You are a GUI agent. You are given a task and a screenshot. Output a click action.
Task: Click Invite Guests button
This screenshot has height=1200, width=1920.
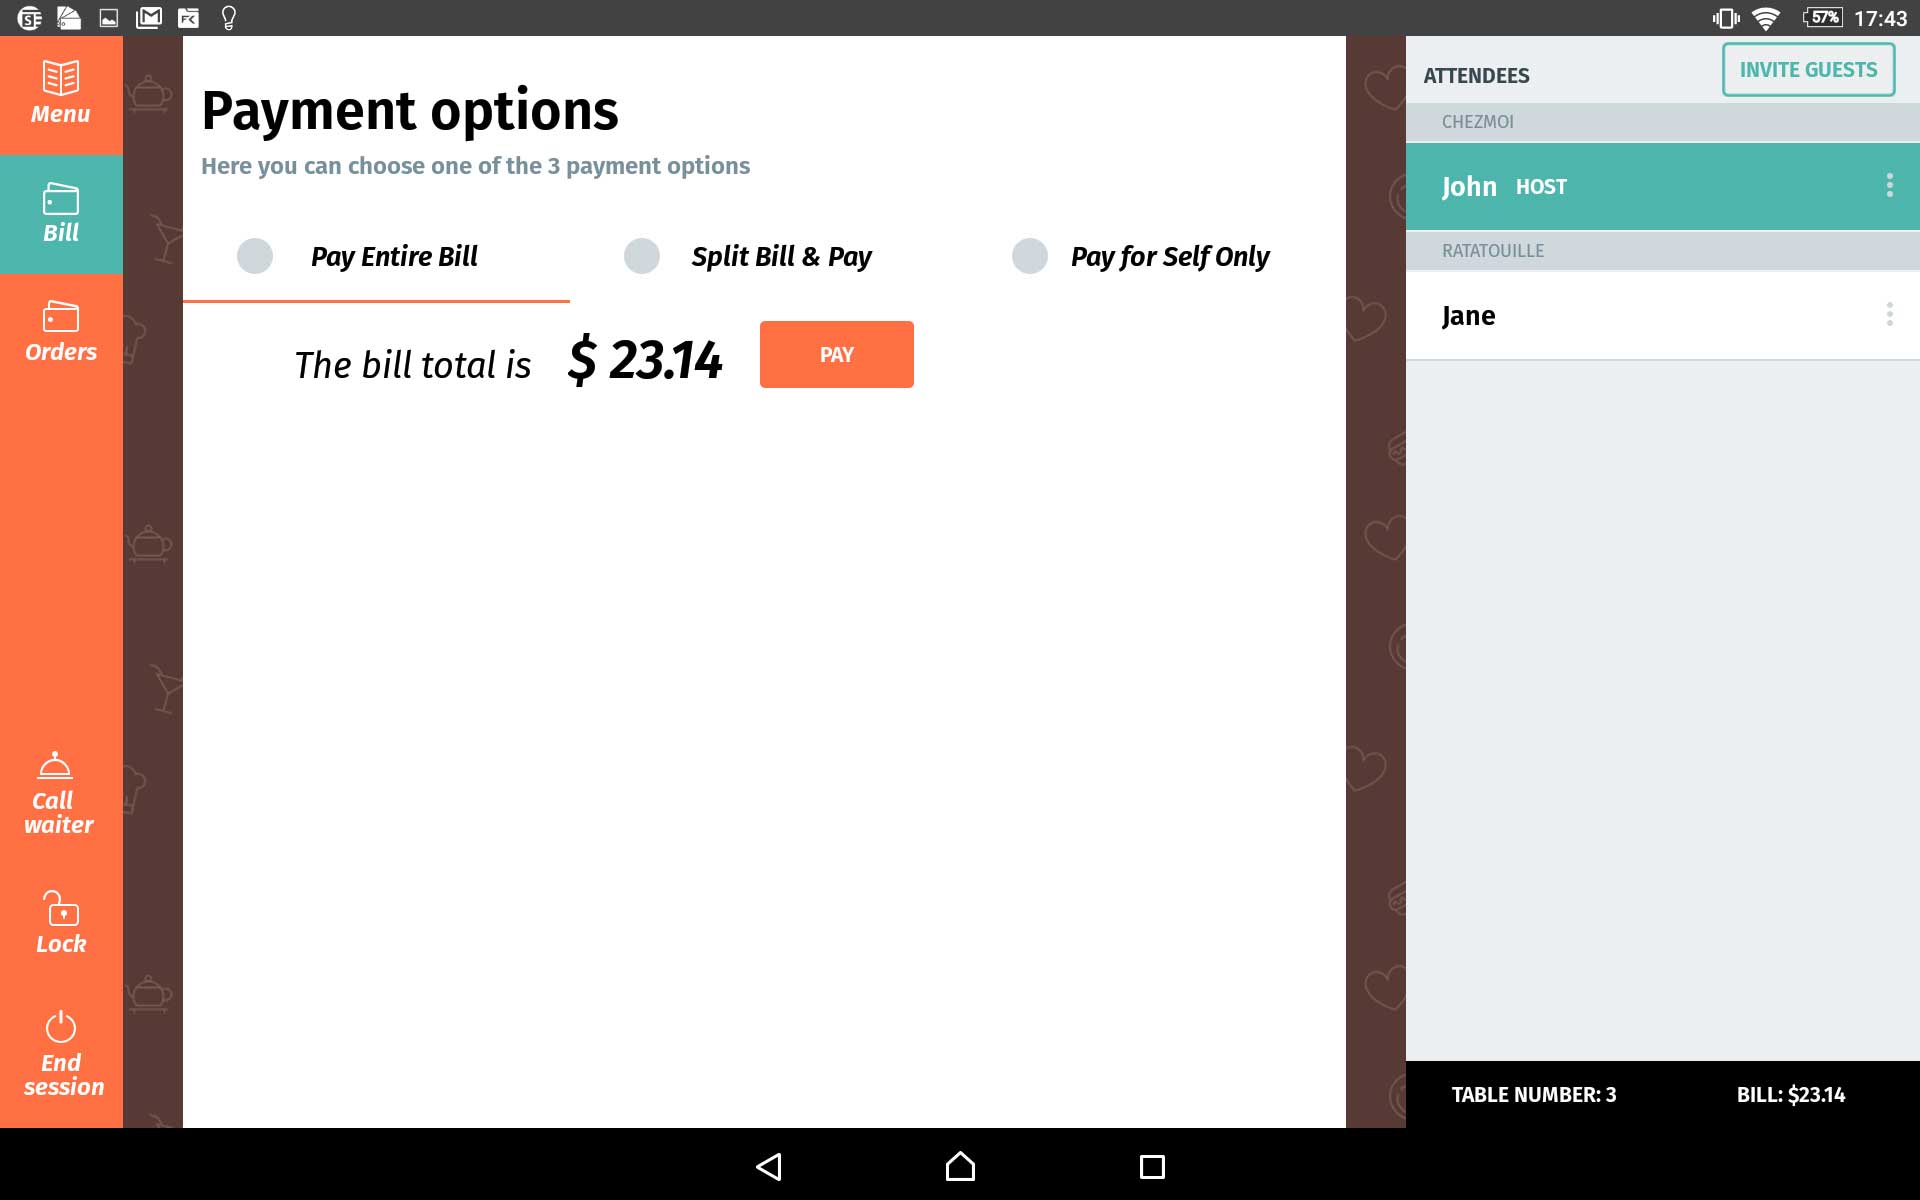tap(1809, 68)
